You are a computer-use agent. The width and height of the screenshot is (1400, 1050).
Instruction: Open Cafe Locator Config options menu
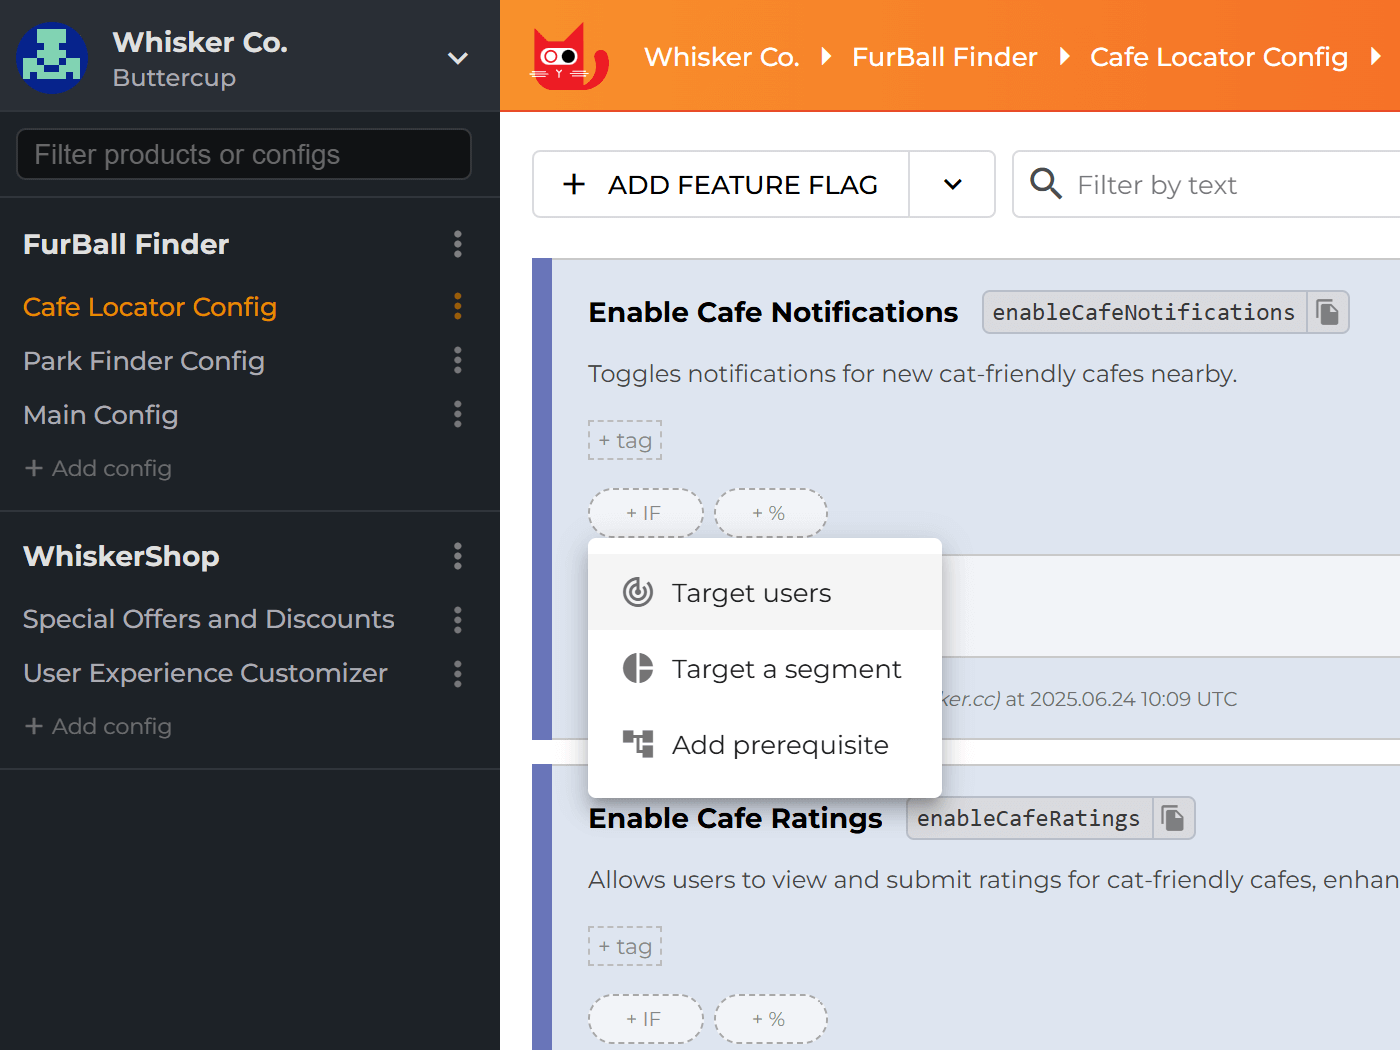pos(458,307)
